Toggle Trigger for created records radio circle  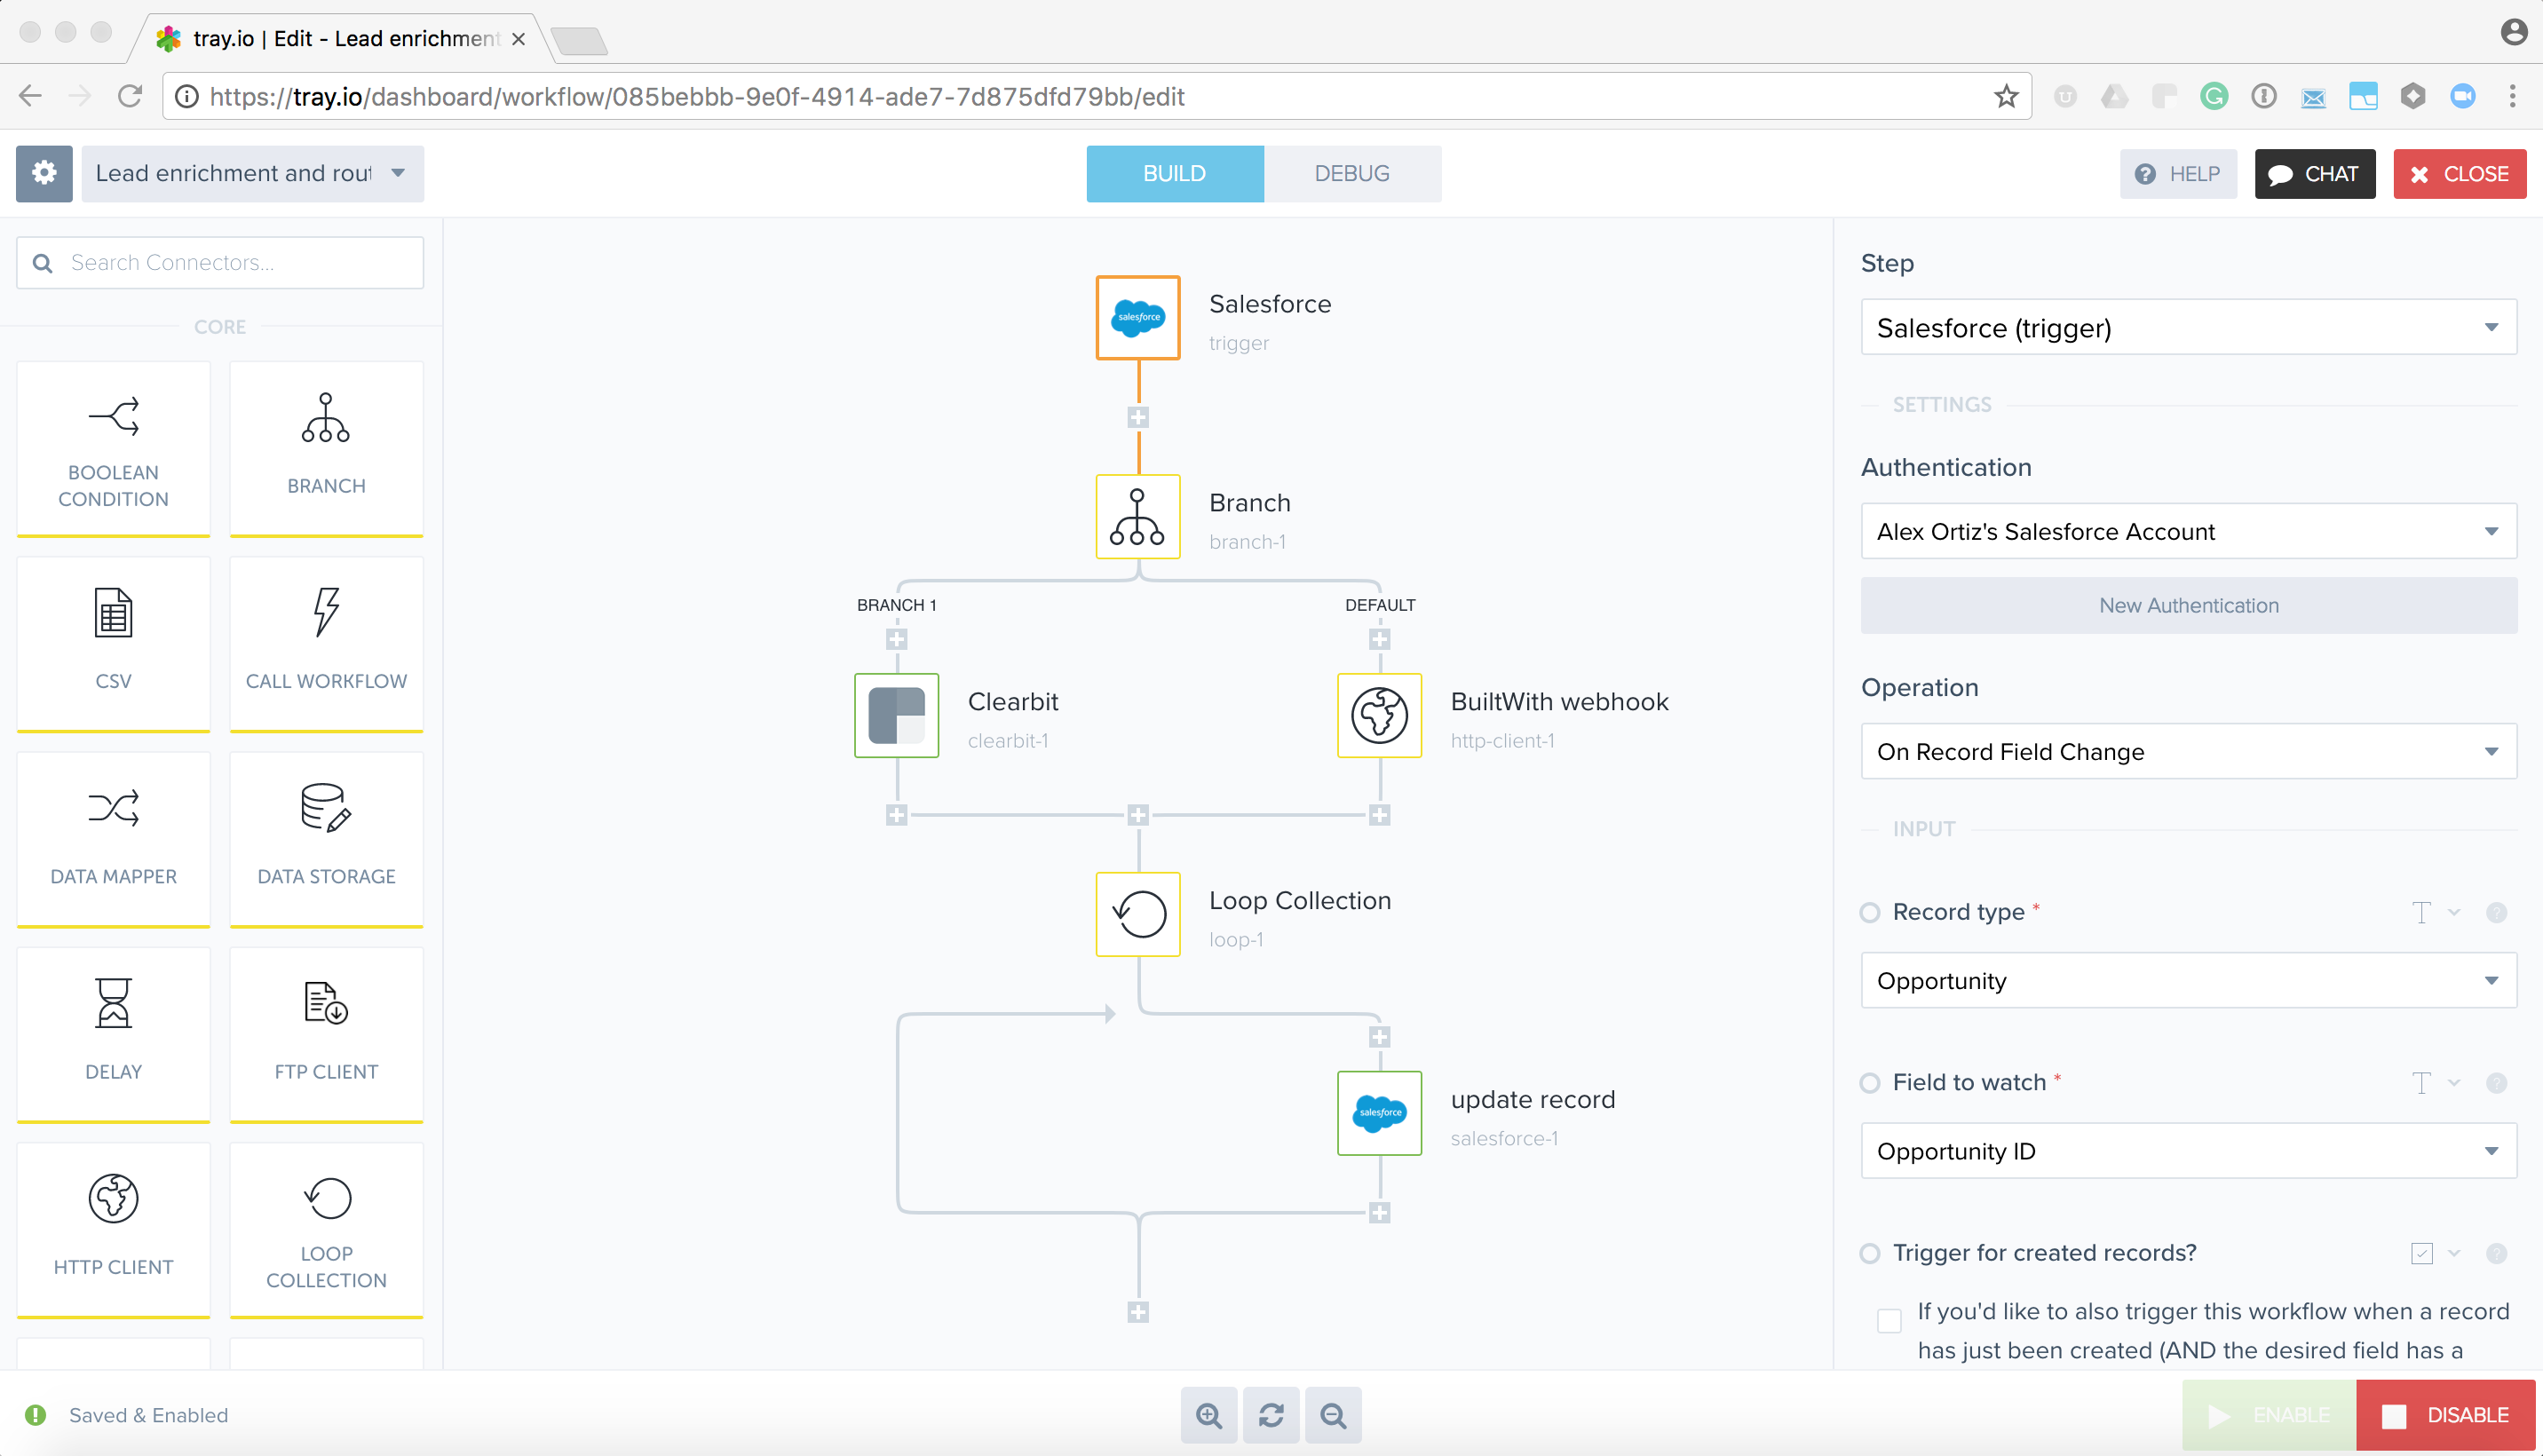pyautogui.click(x=1870, y=1252)
